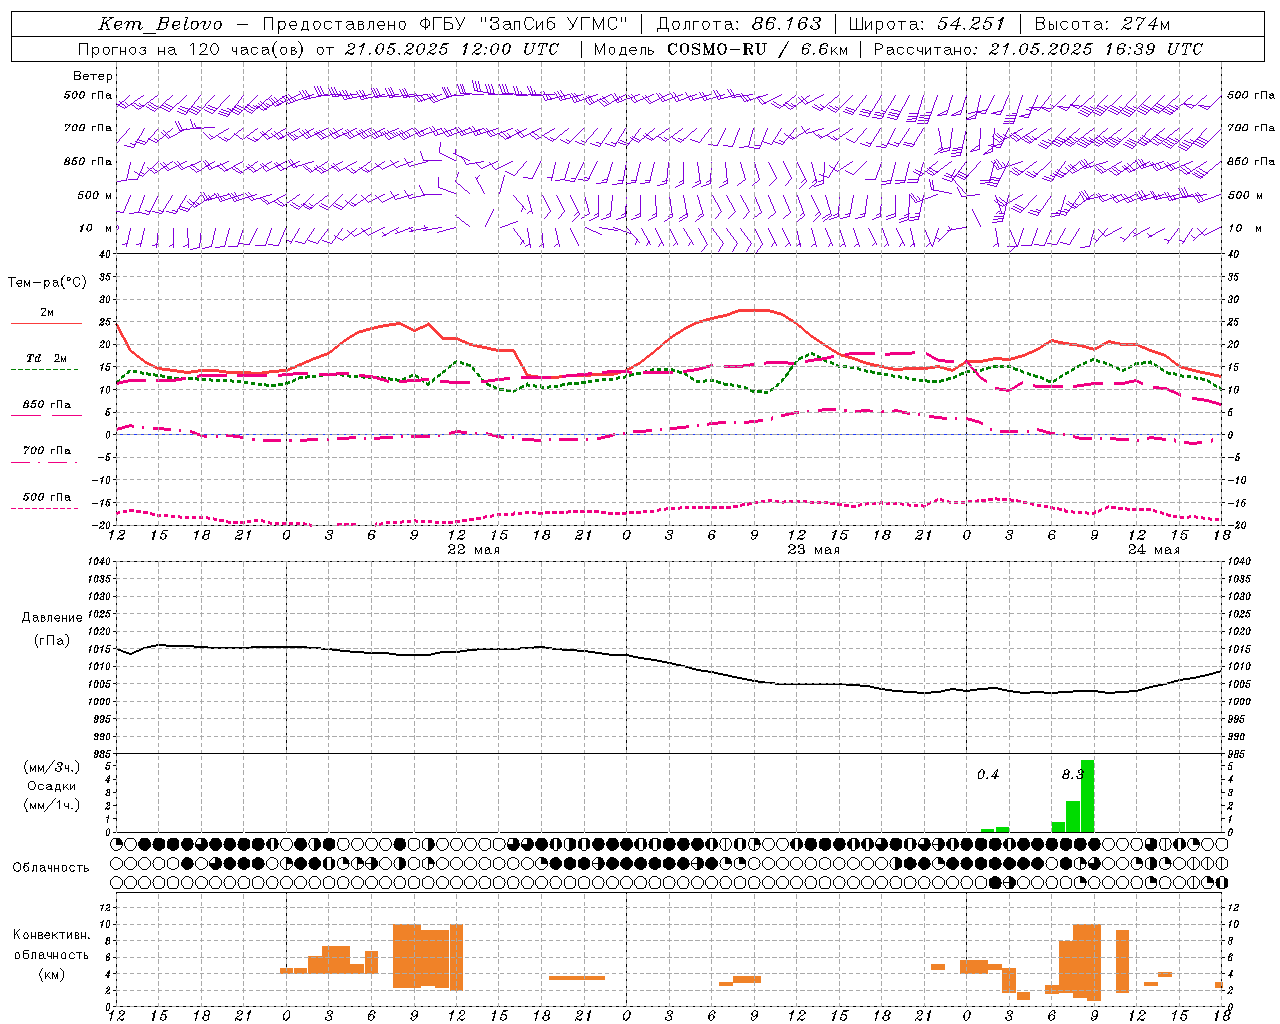Click the 22 мая date label
Image resolution: width=1280 pixels, height=1024 pixels.
pyautogui.click(x=473, y=550)
